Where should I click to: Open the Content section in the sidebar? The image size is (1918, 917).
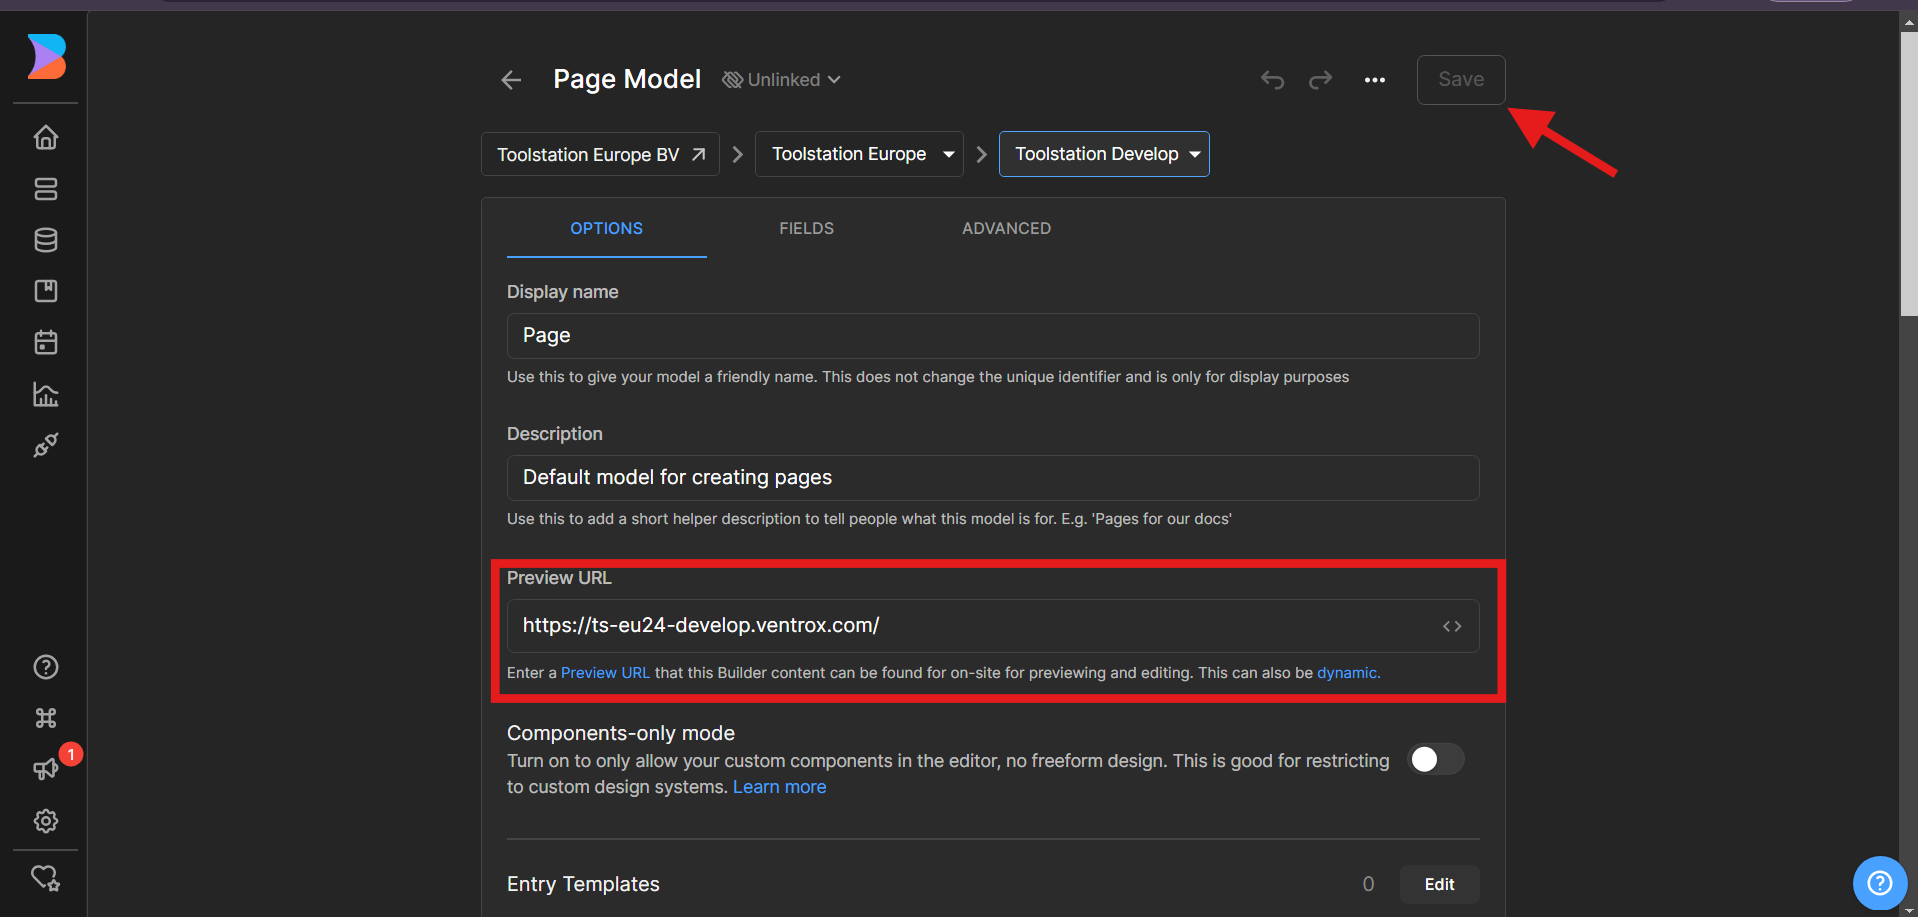coord(46,189)
